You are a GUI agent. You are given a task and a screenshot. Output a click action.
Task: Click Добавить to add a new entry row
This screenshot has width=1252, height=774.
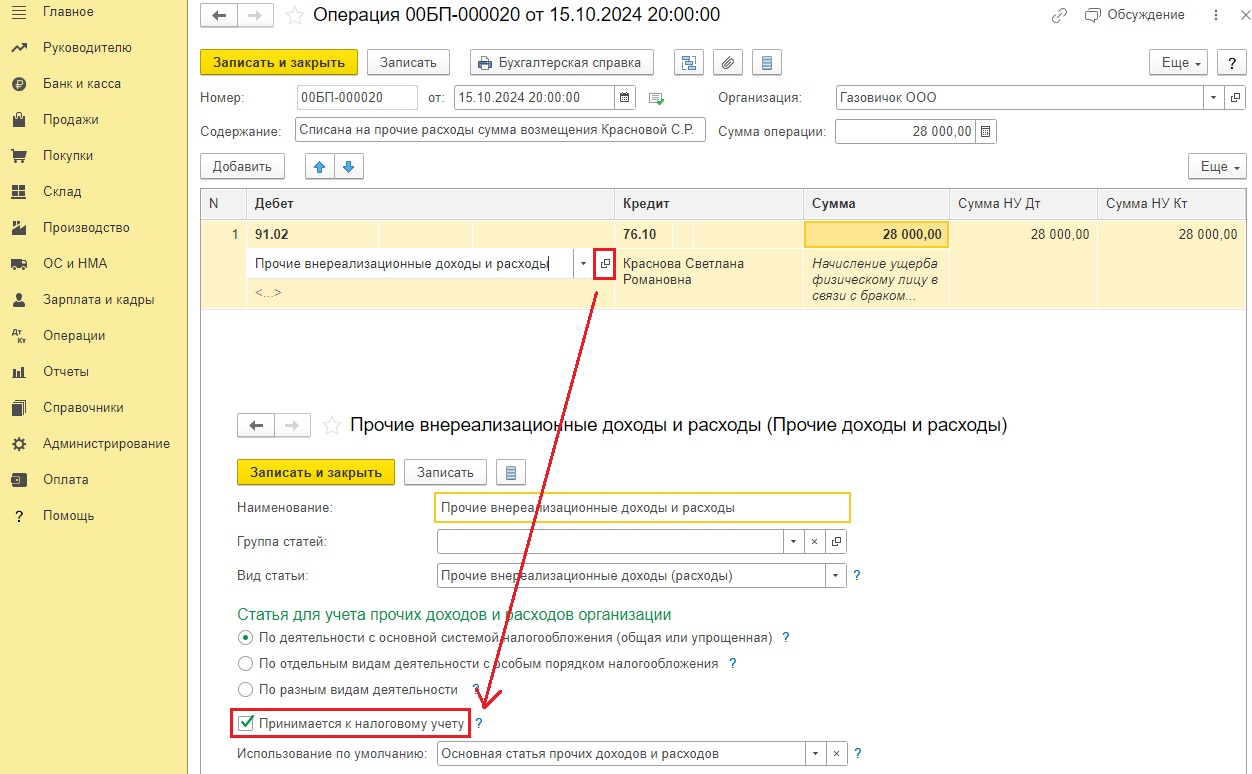point(242,166)
